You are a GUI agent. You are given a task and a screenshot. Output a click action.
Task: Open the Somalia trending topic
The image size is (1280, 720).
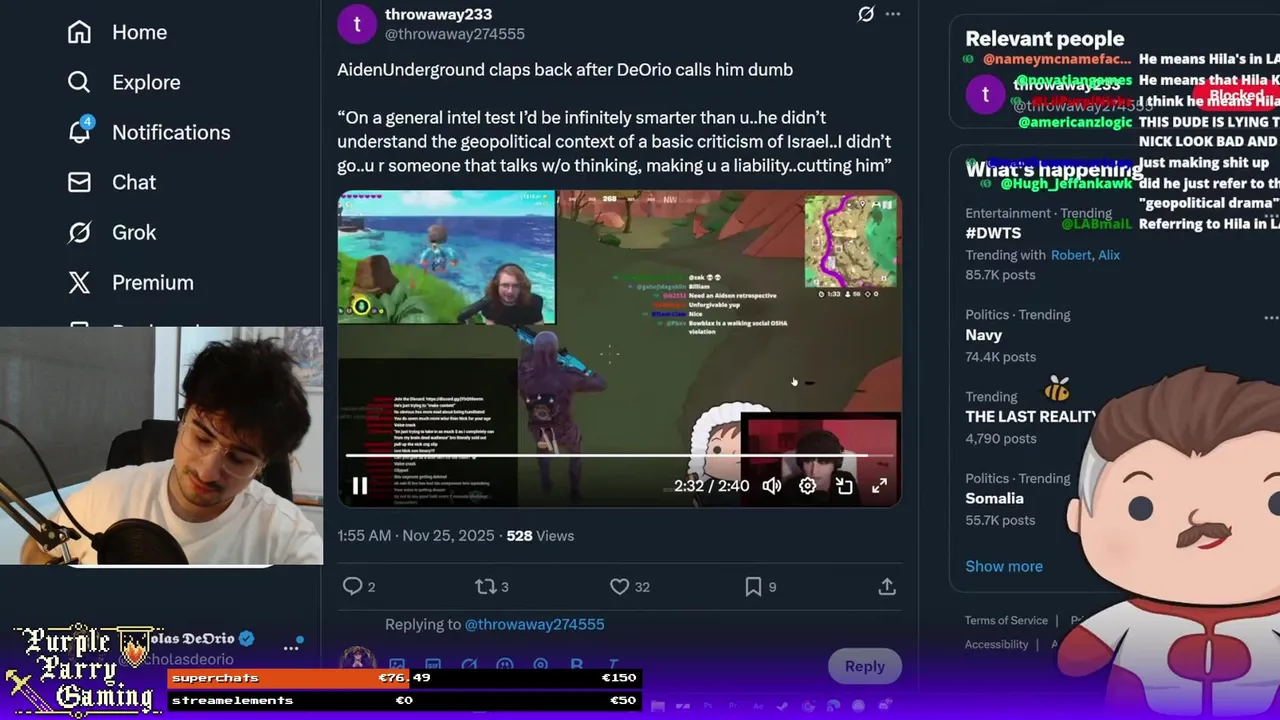[x=994, y=498]
